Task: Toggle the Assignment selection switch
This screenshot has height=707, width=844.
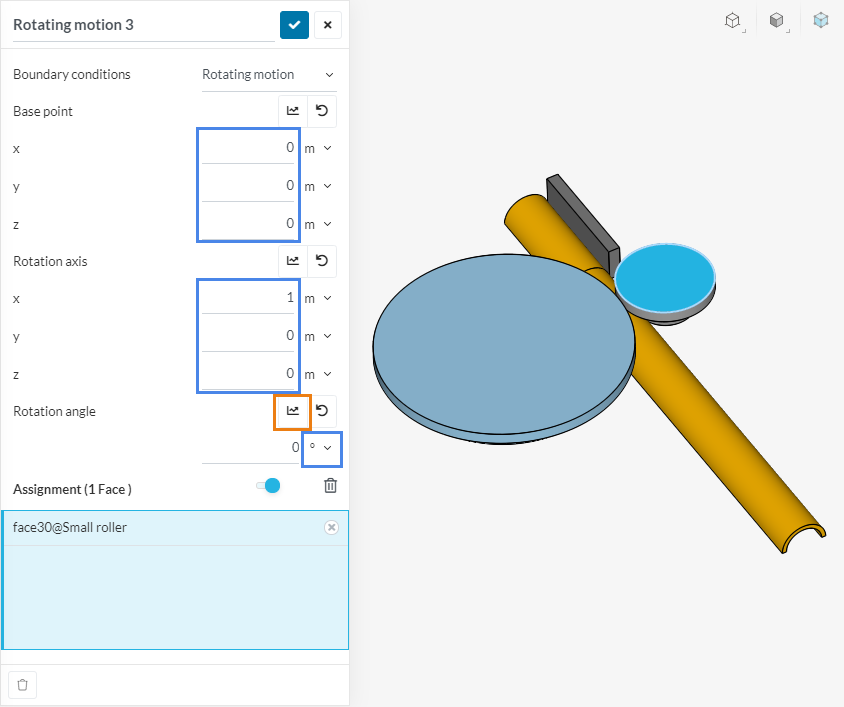Action: coord(268,486)
